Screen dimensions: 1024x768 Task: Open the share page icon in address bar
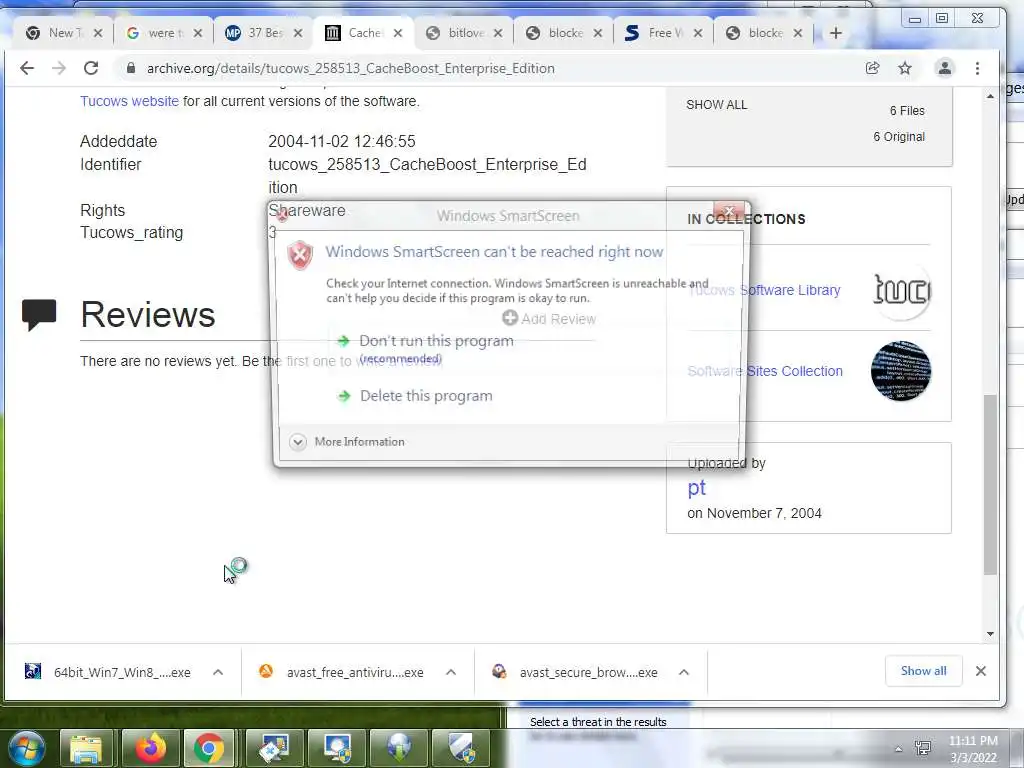[x=872, y=68]
